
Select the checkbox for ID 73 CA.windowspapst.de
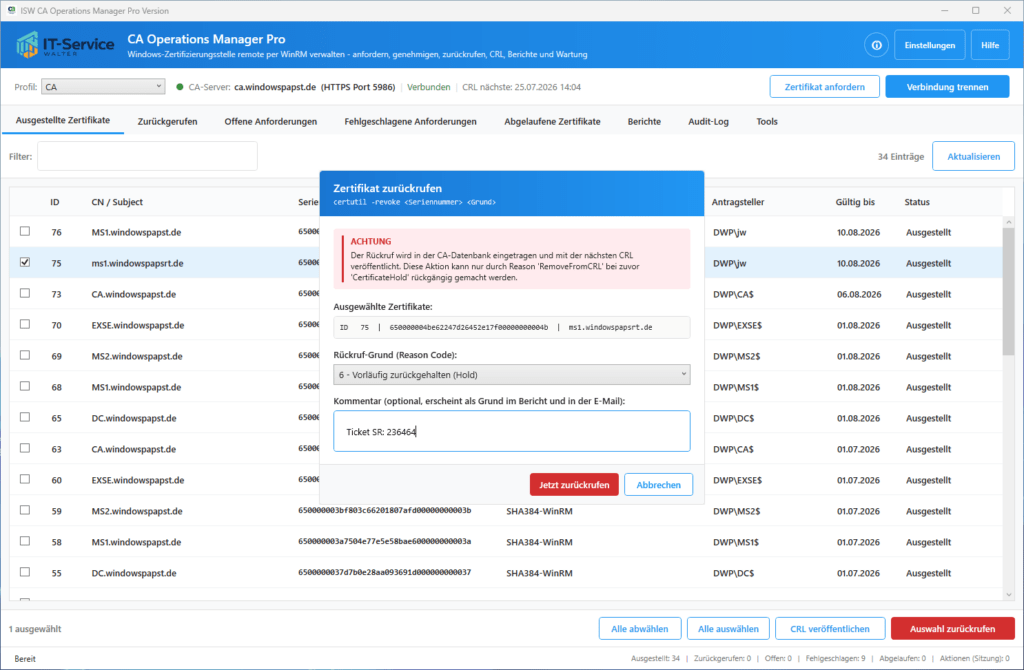pyautogui.click(x=25, y=293)
